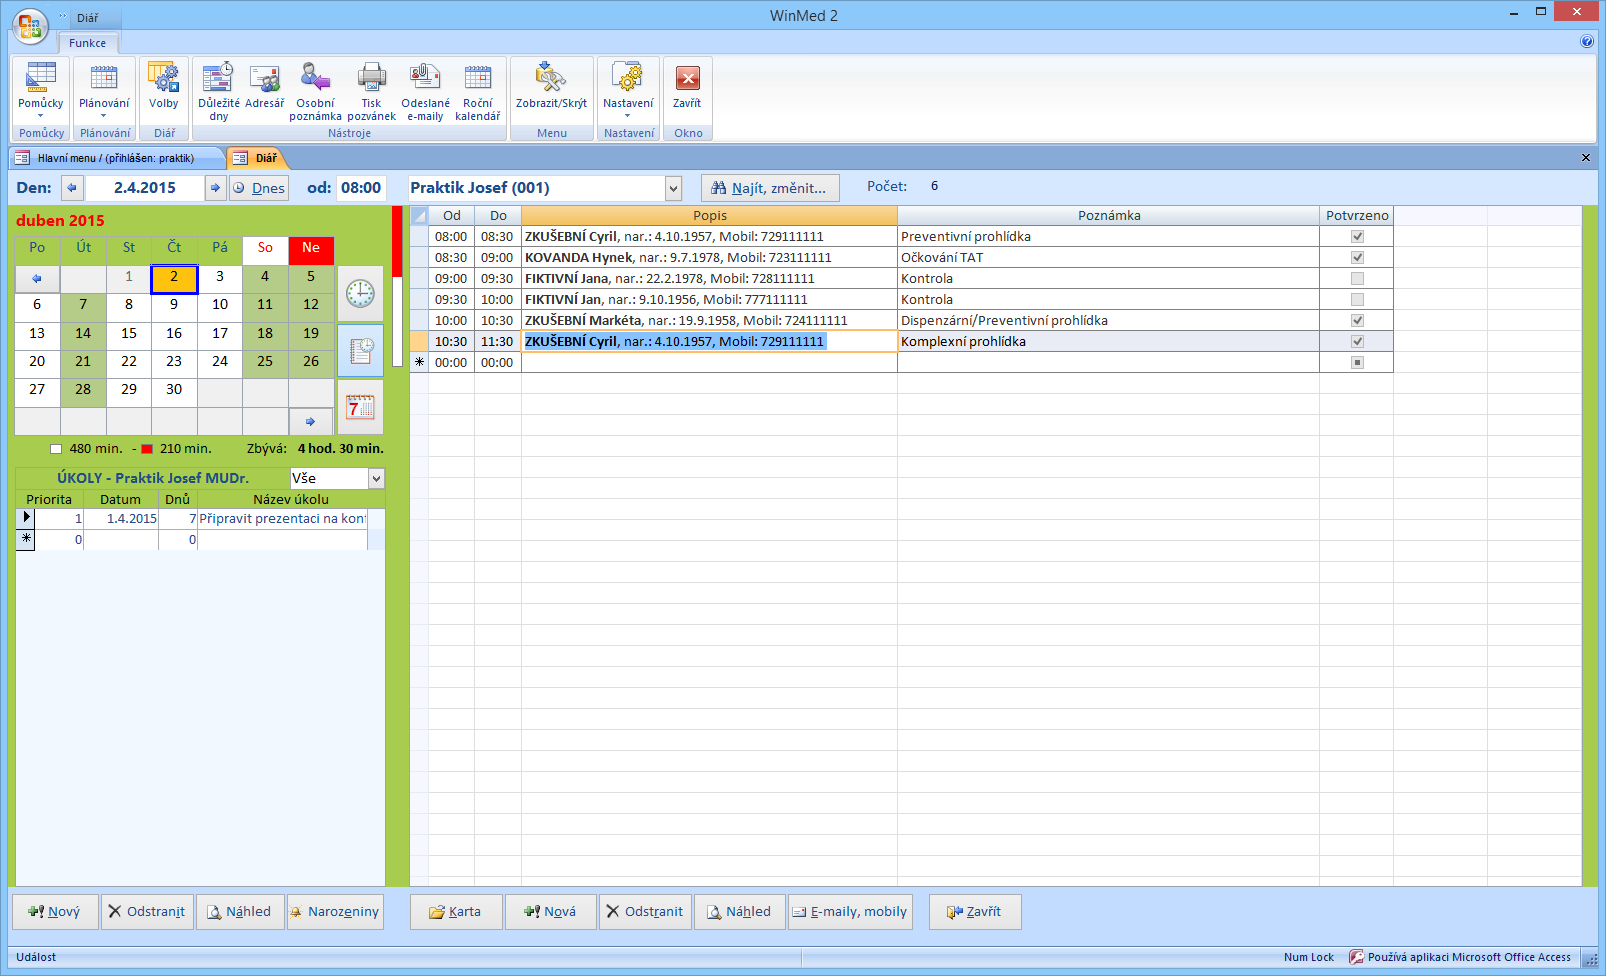Click E-maily, mobily button
This screenshot has width=1606, height=976.
[850, 912]
